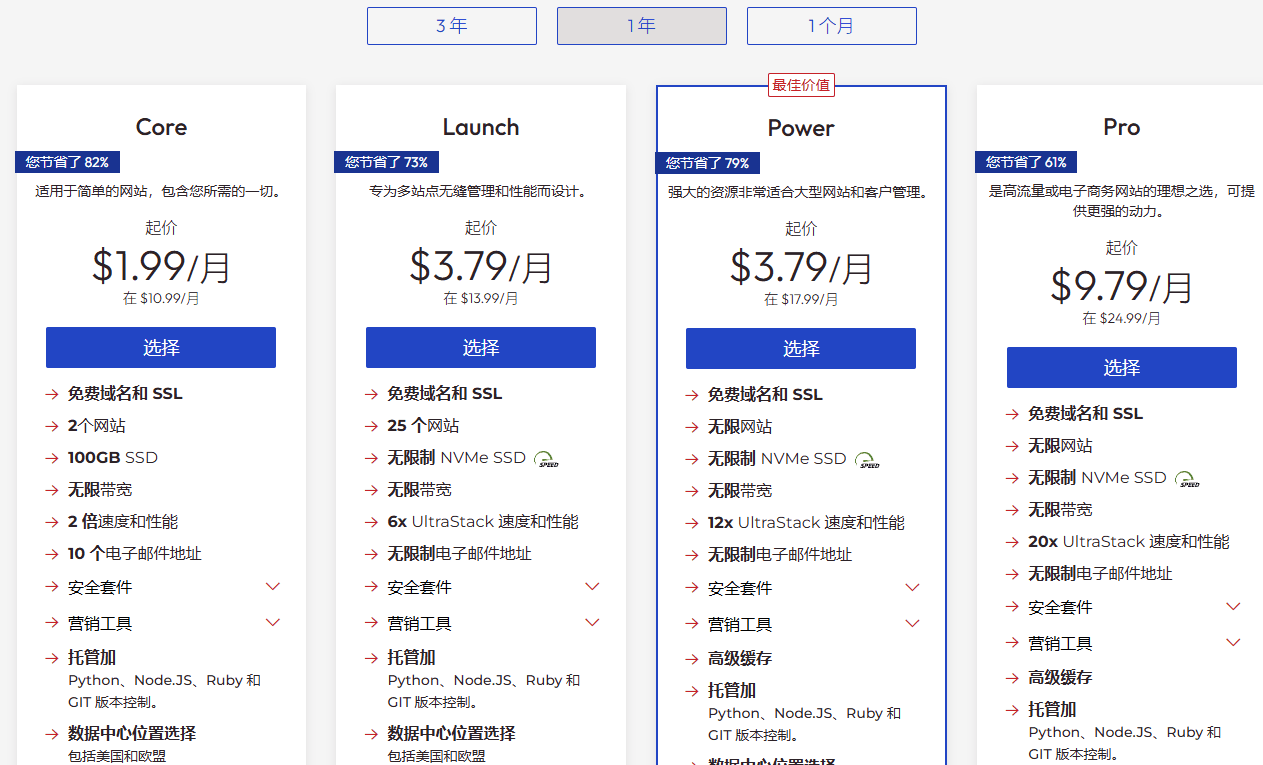Screen dimensions: 1263x765
Task: Click the SPEED badge beside Pro's NVMe SSD
Action: tap(1184, 479)
